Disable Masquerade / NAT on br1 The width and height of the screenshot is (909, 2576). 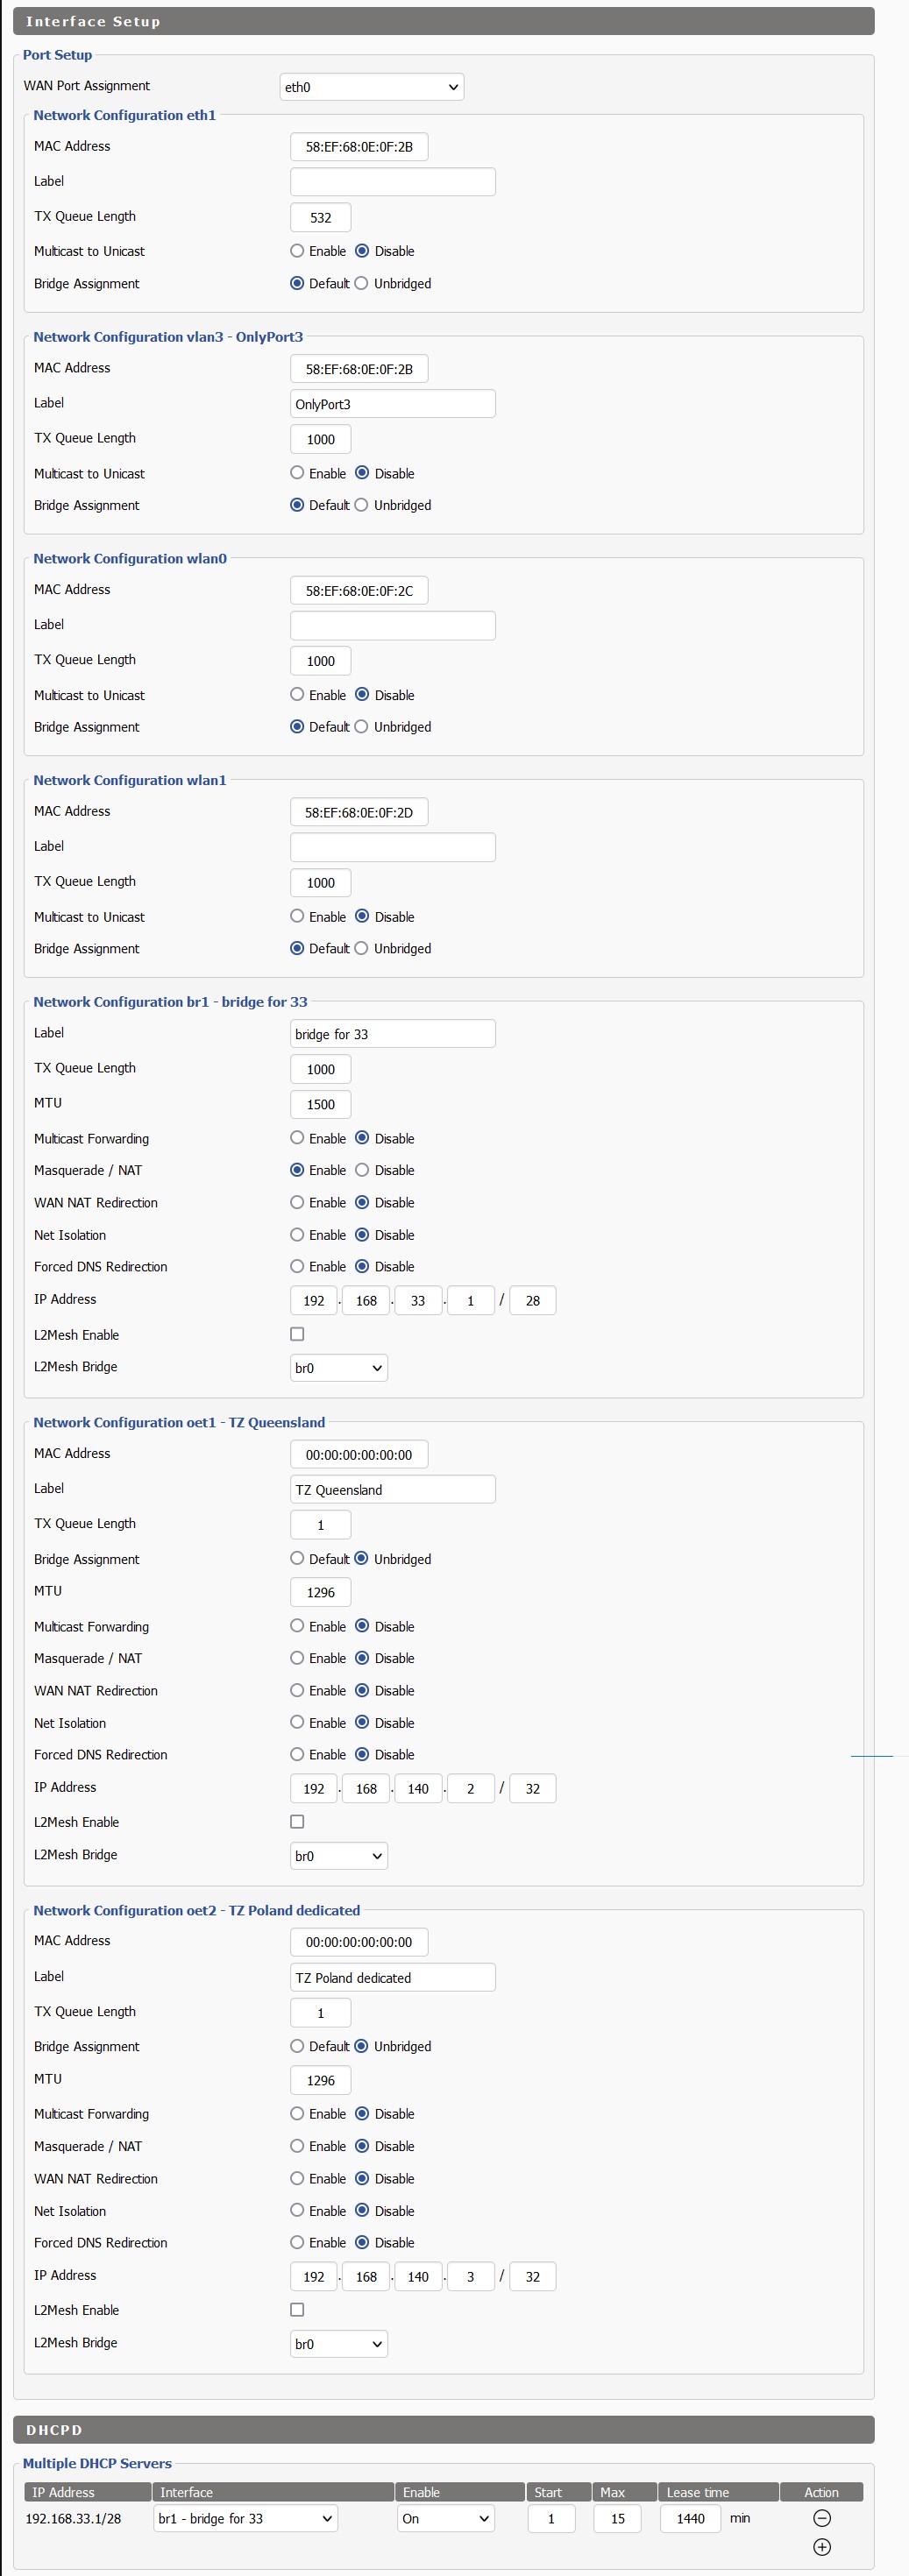(362, 1170)
